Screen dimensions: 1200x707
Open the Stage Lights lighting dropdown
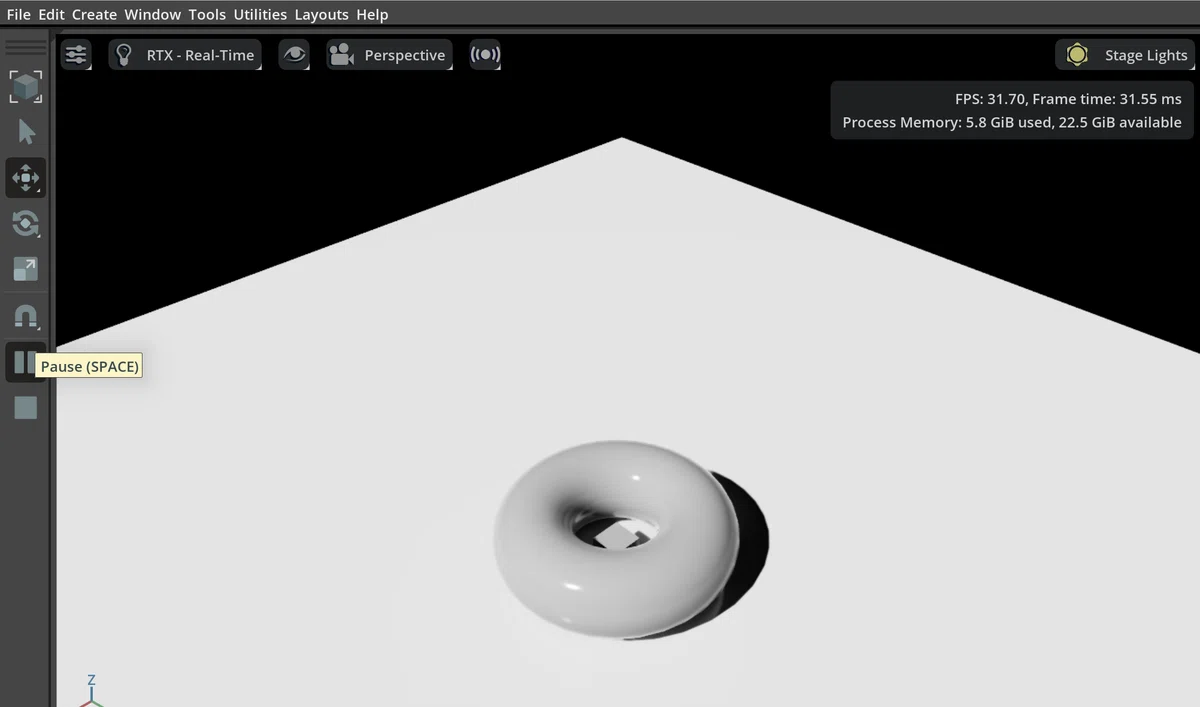pos(1125,55)
